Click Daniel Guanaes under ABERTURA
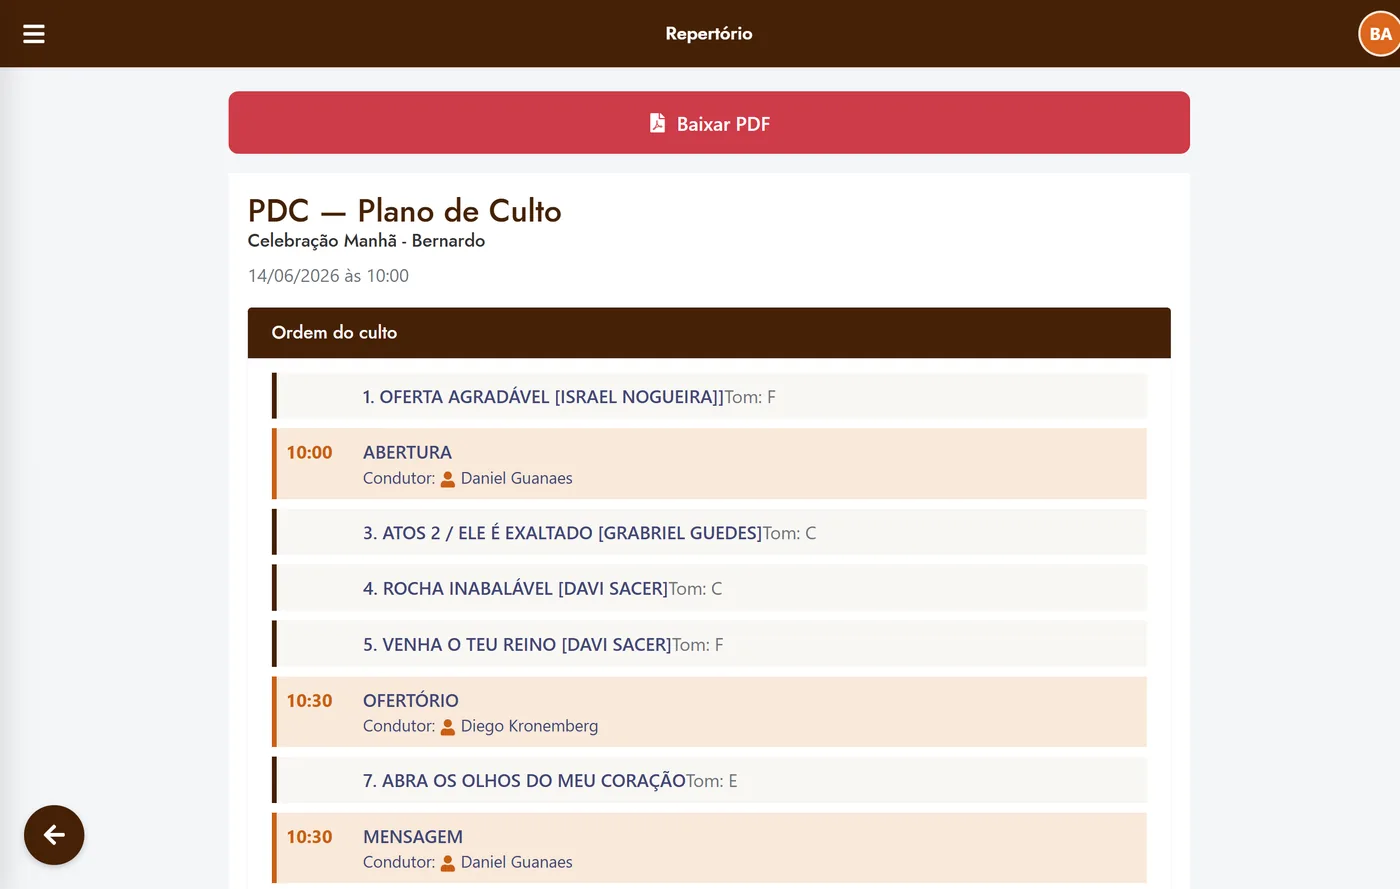 [x=516, y=478]
